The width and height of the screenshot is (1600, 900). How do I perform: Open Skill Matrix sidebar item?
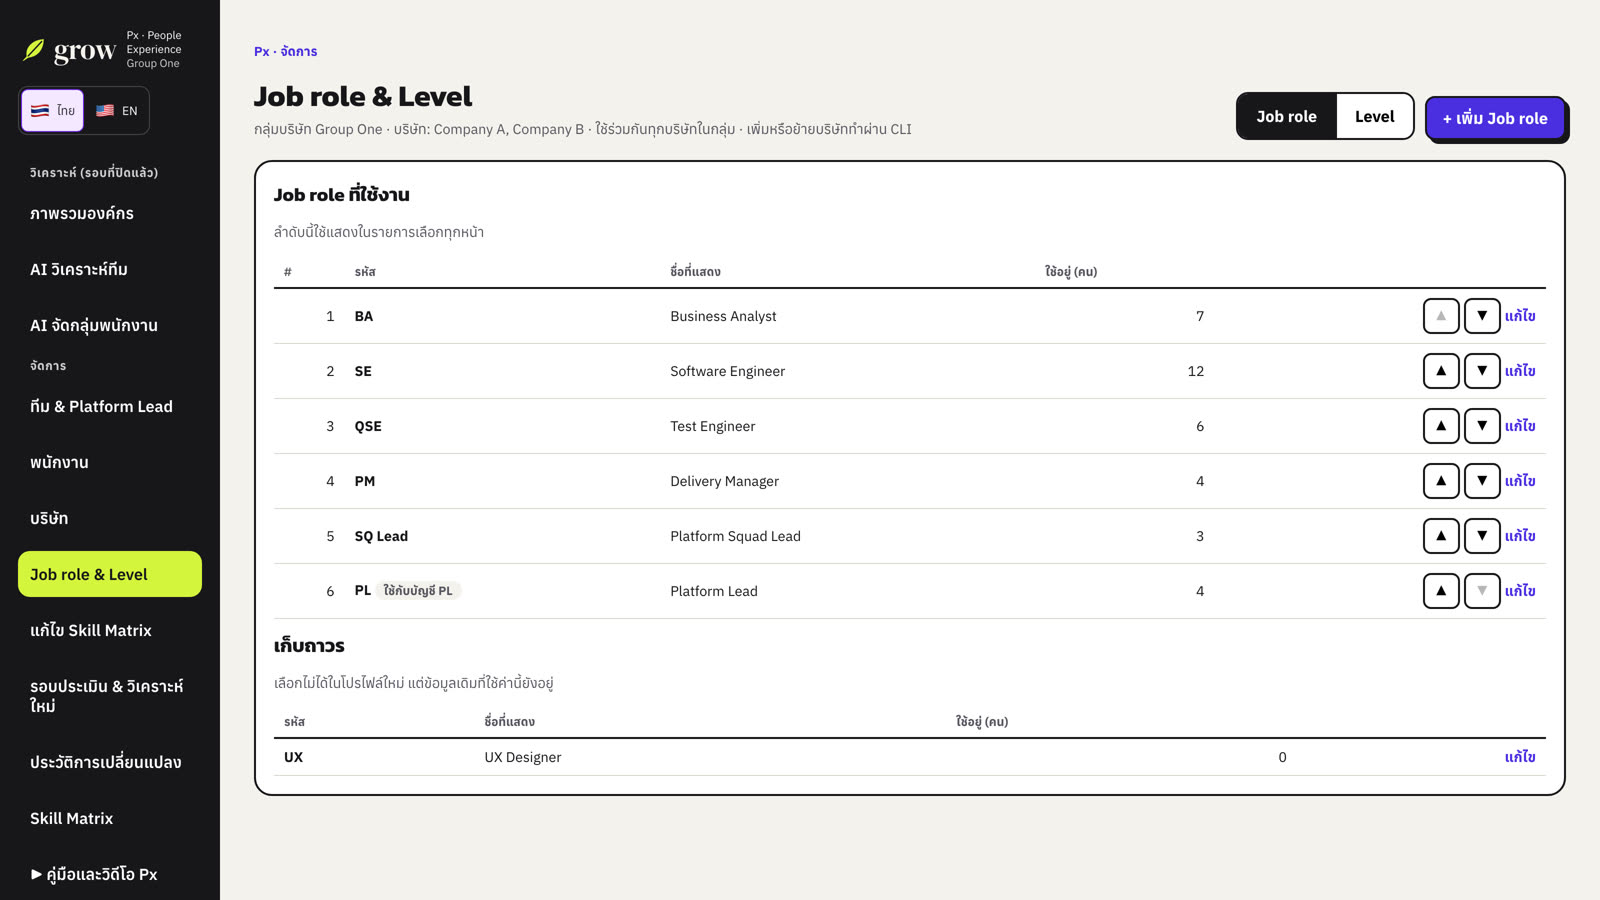click(x=110, y=818)
